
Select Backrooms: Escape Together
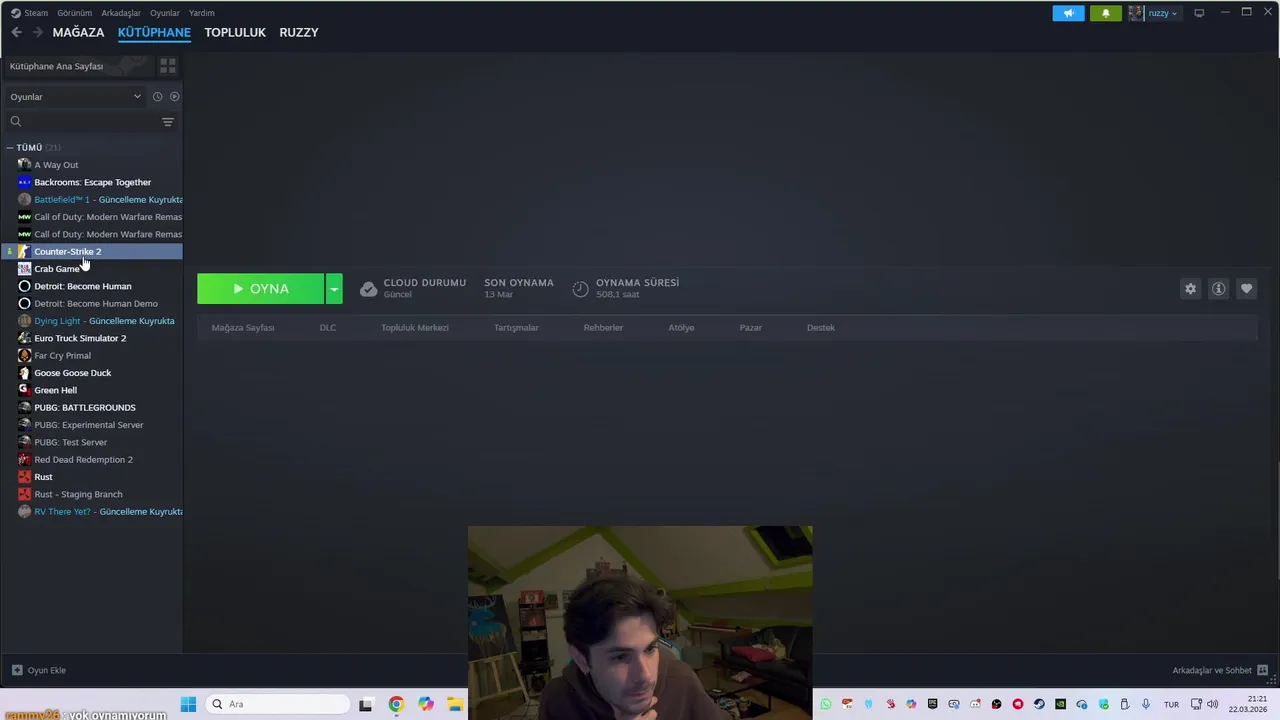91,182
